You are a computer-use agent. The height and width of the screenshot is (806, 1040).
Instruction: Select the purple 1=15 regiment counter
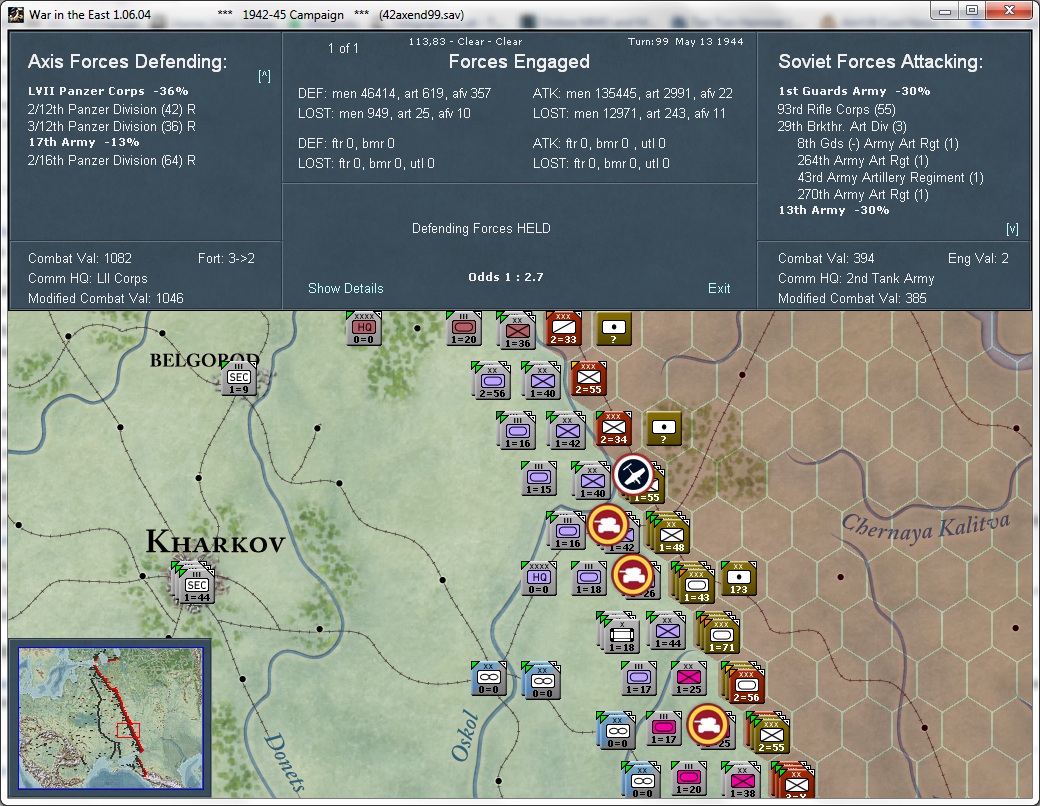[539, 479]
